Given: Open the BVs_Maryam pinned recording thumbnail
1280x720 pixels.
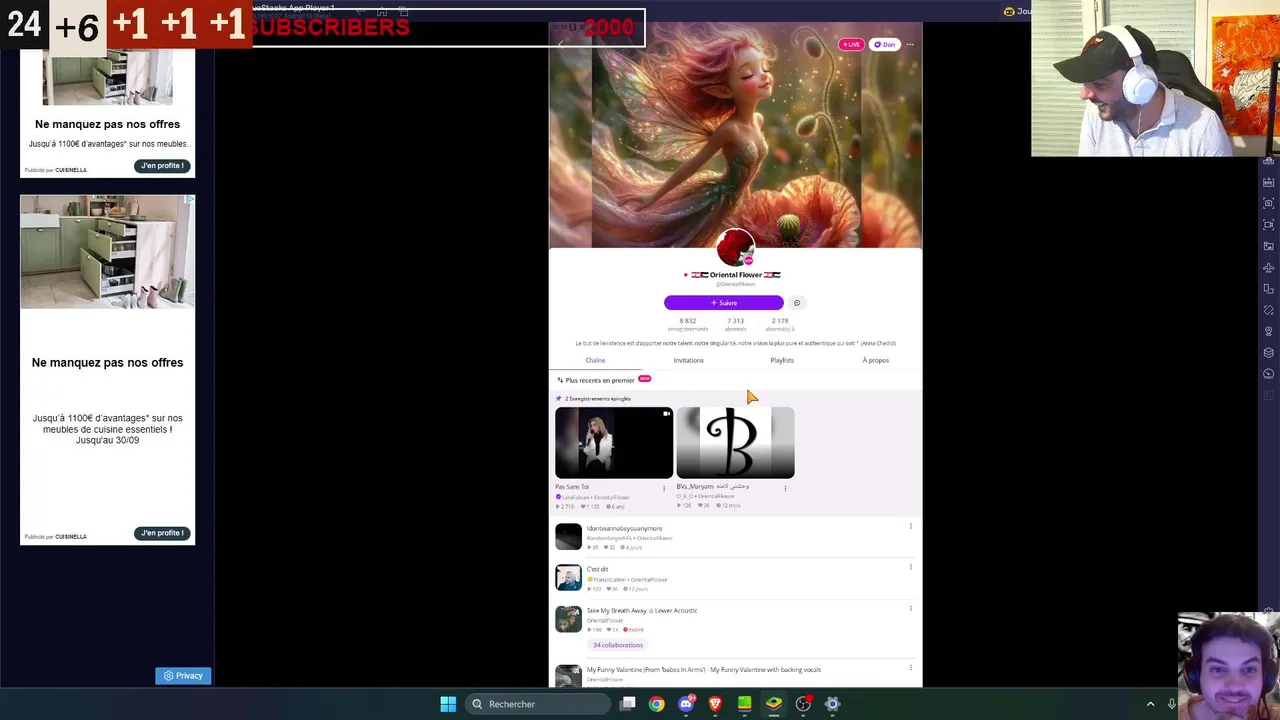Looking at the screenshot, I should coord(735,443).
